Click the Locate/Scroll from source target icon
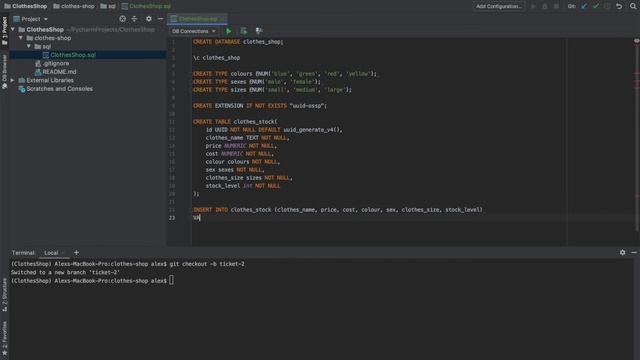The width and height of the screenshot is (640, 360). coord(122,19)
